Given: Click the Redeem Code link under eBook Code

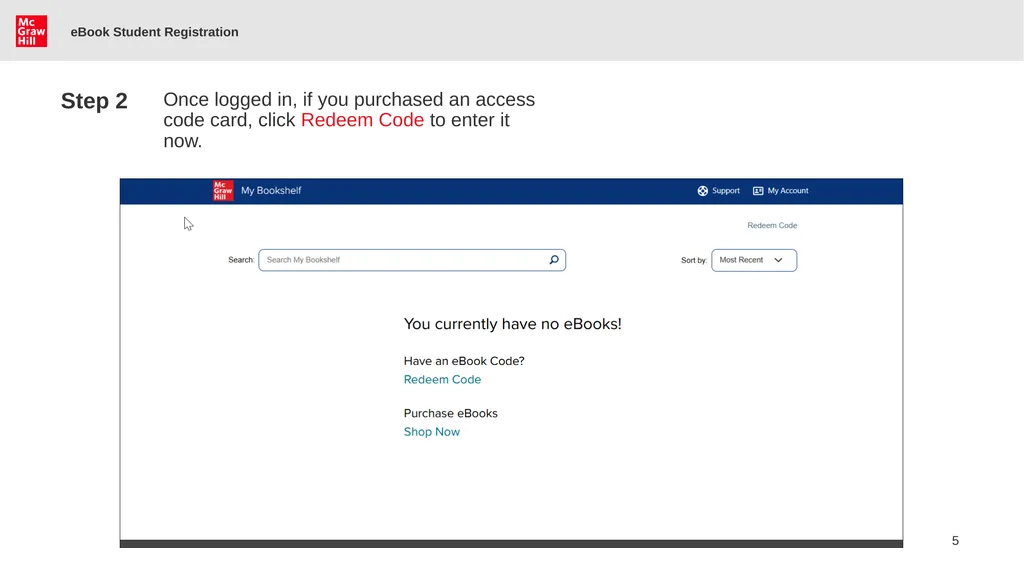Looking at the screenshot, I should point(442,380).
